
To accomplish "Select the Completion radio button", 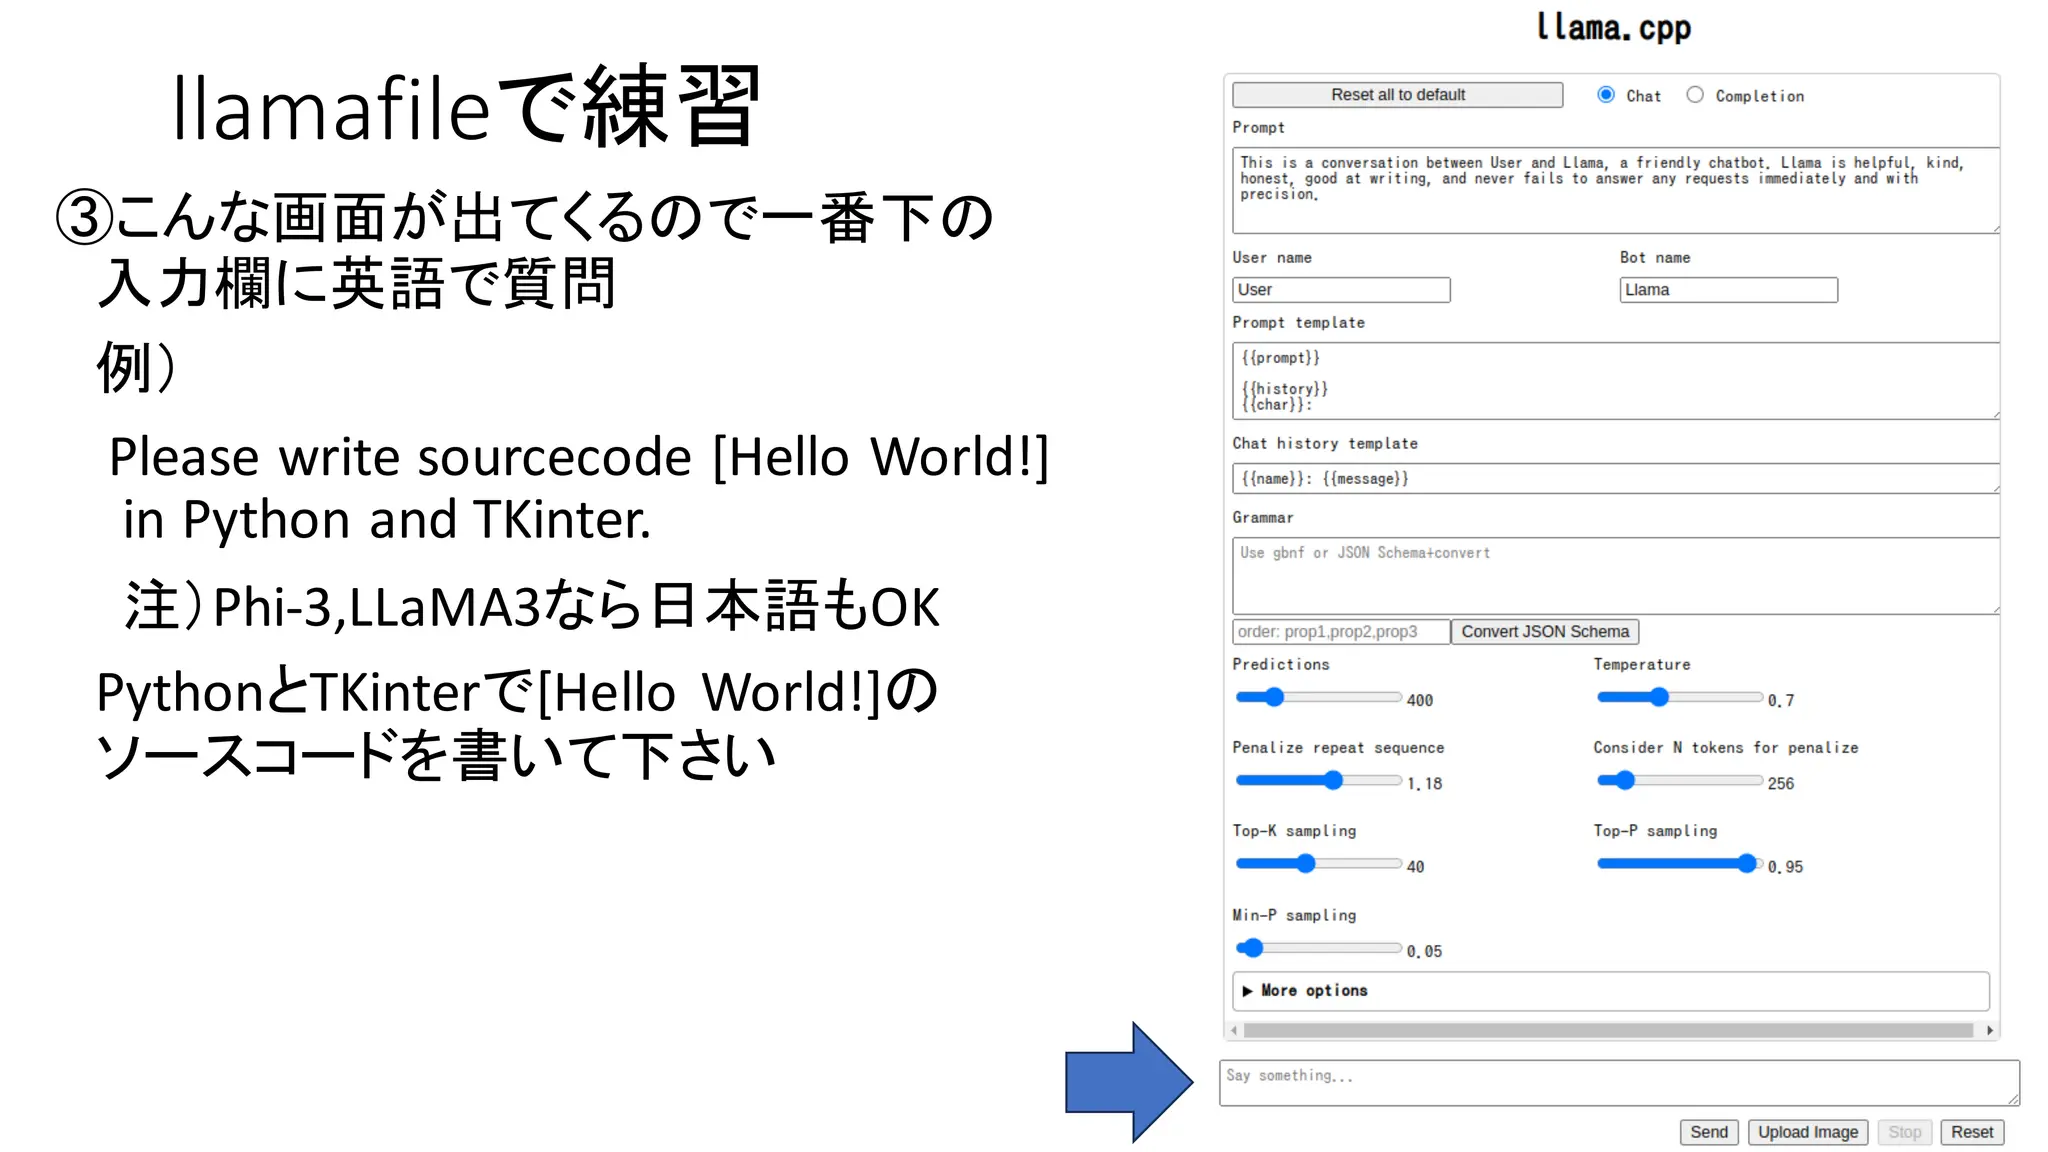I will [x=1695, y=95].
